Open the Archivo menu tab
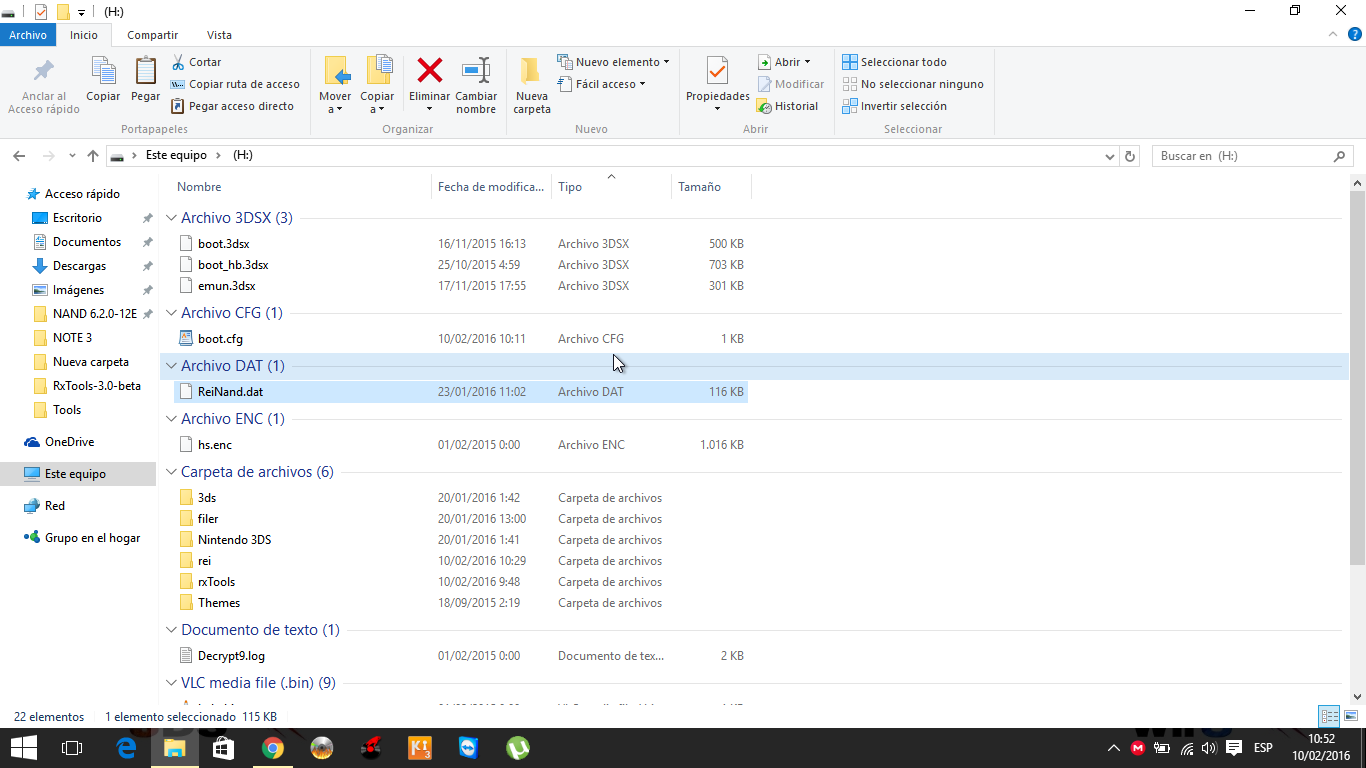 pyautogui.click(x=28, y=35)
